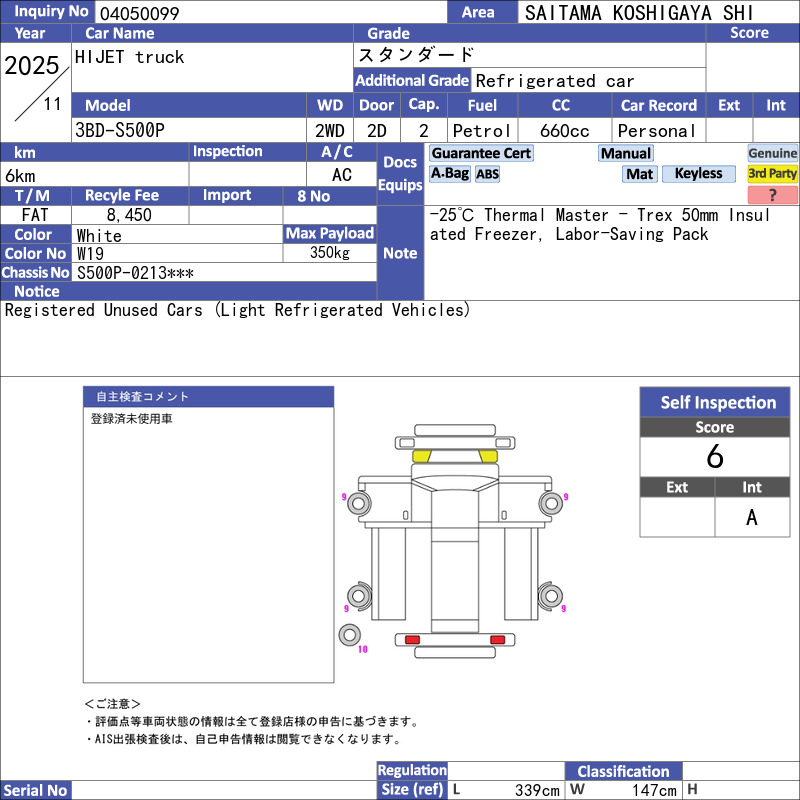The image size is (800, 800).
Task: Click the color value White
Action: point(99,235)
